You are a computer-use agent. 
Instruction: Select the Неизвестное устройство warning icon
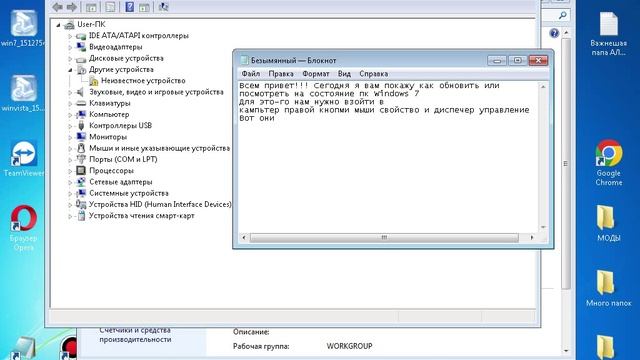click(93, 80)
